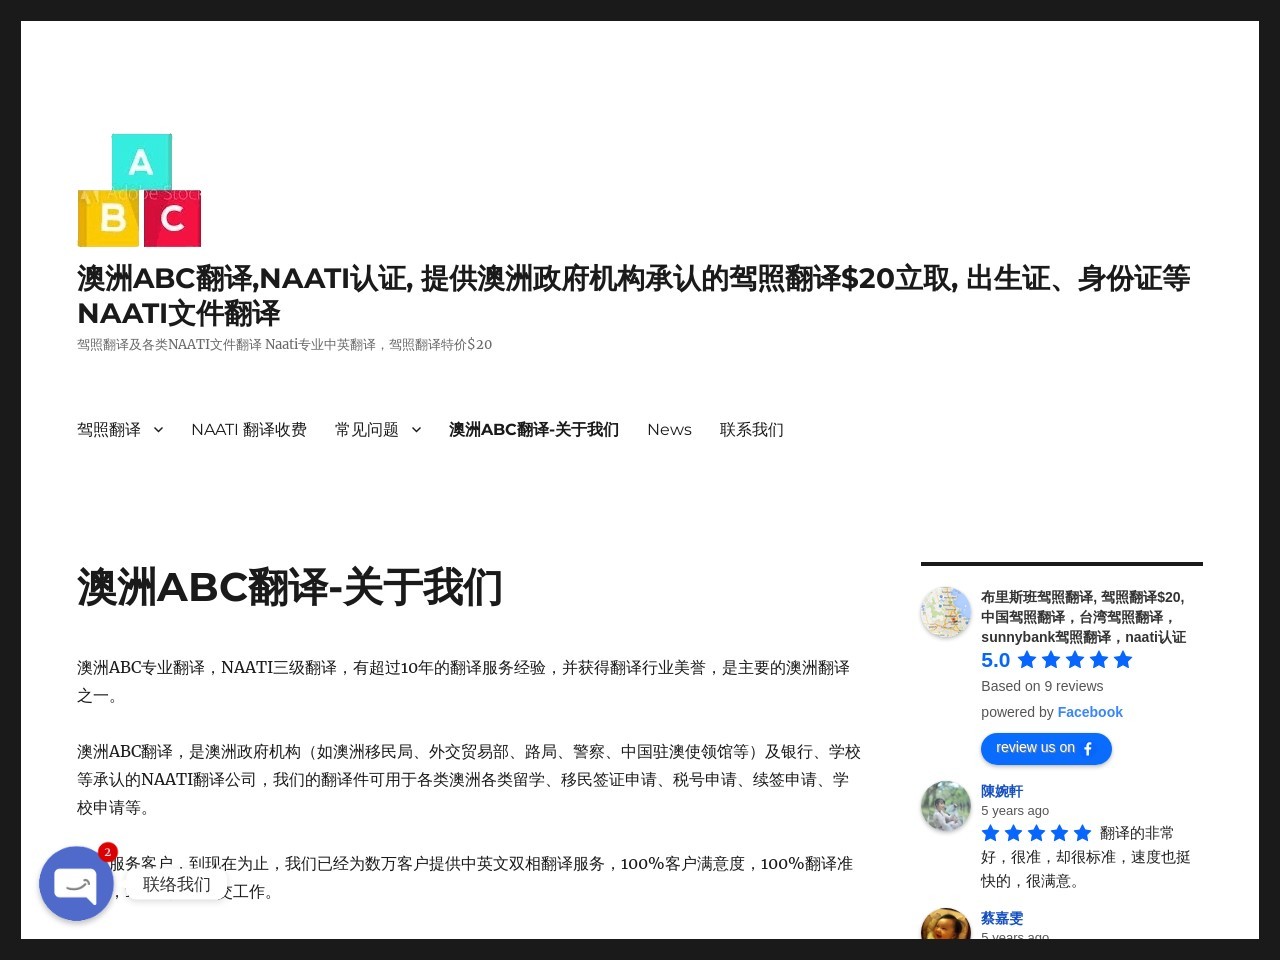Click the 5.0 star rating in the sidebar

point(1056,660)
